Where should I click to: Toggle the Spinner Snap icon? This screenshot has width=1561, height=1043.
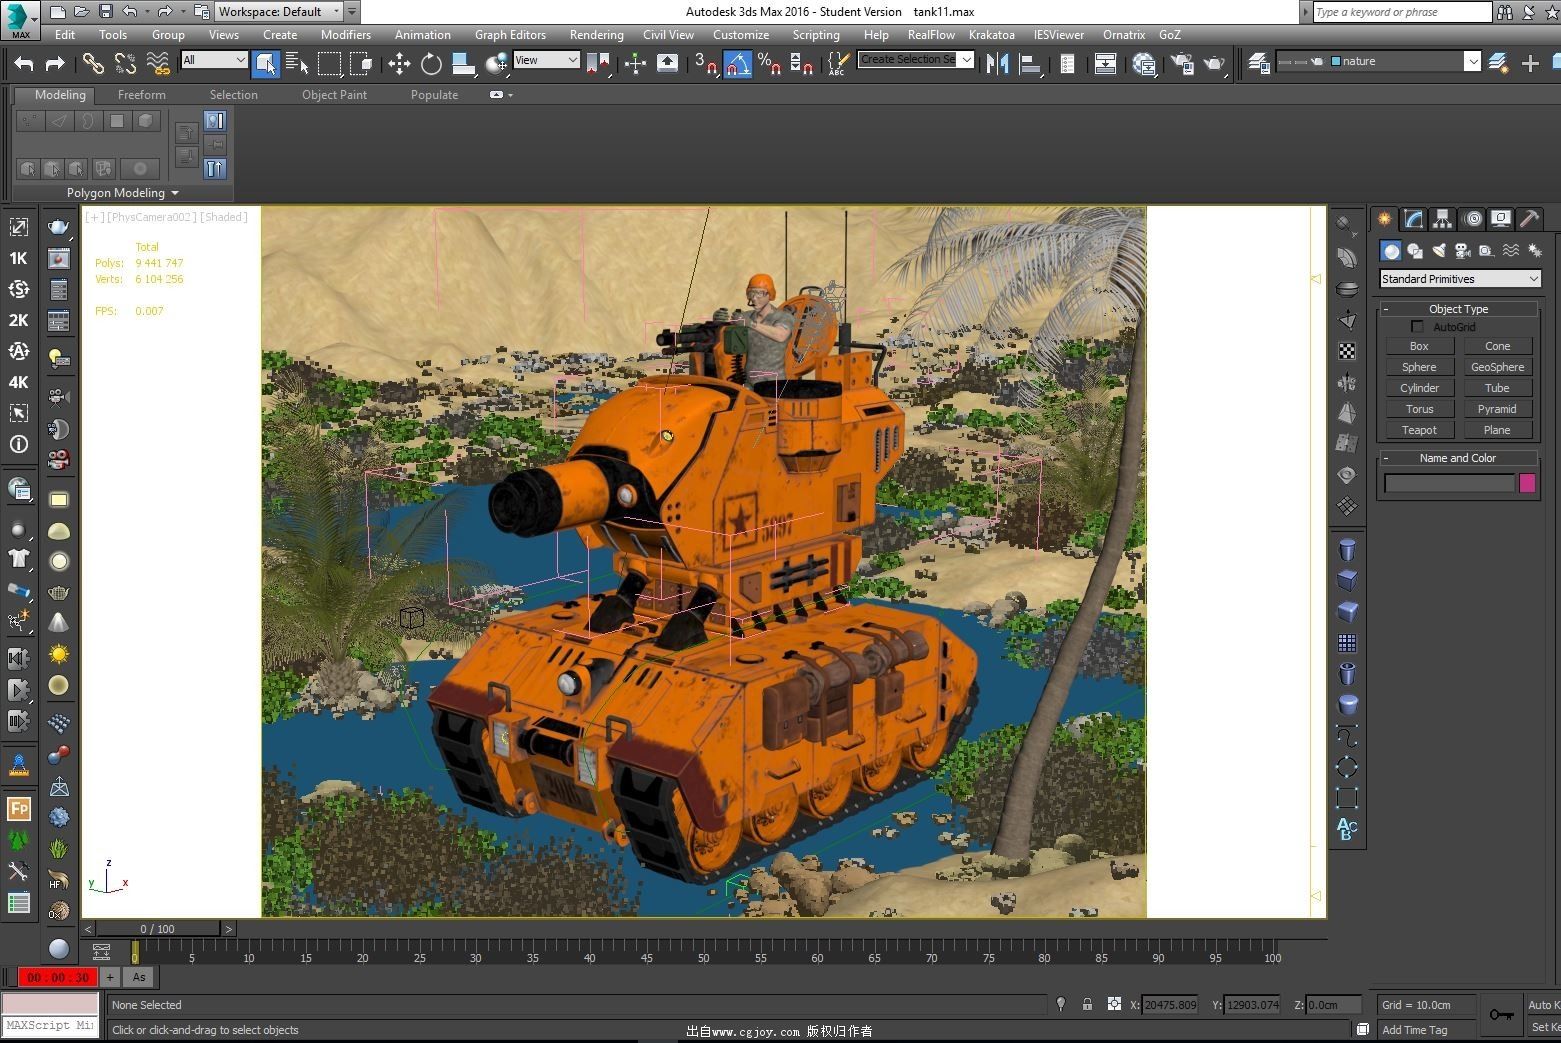coord(801,63)
